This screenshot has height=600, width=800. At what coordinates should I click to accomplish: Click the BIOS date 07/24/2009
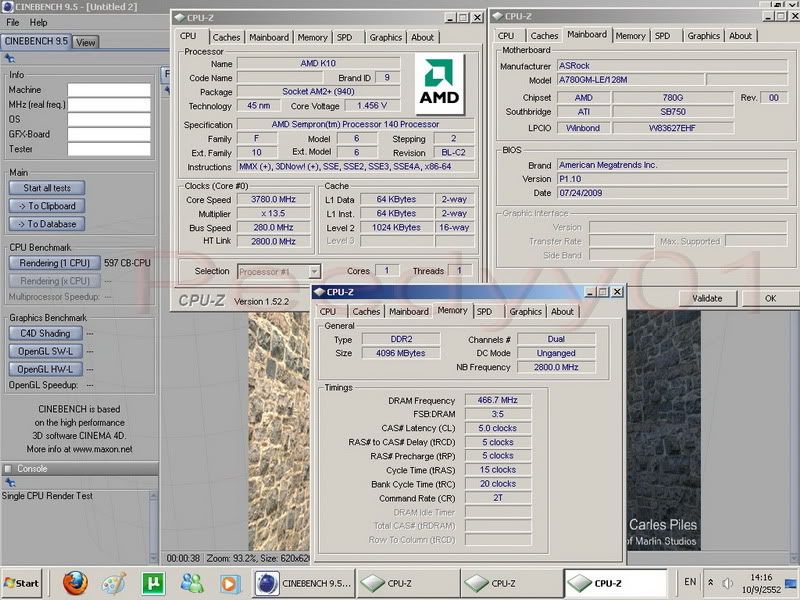click(671, 193)
